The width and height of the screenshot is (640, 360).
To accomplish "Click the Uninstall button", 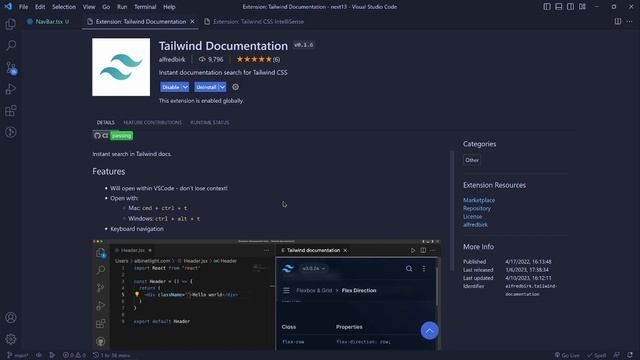I will (206, 87).
